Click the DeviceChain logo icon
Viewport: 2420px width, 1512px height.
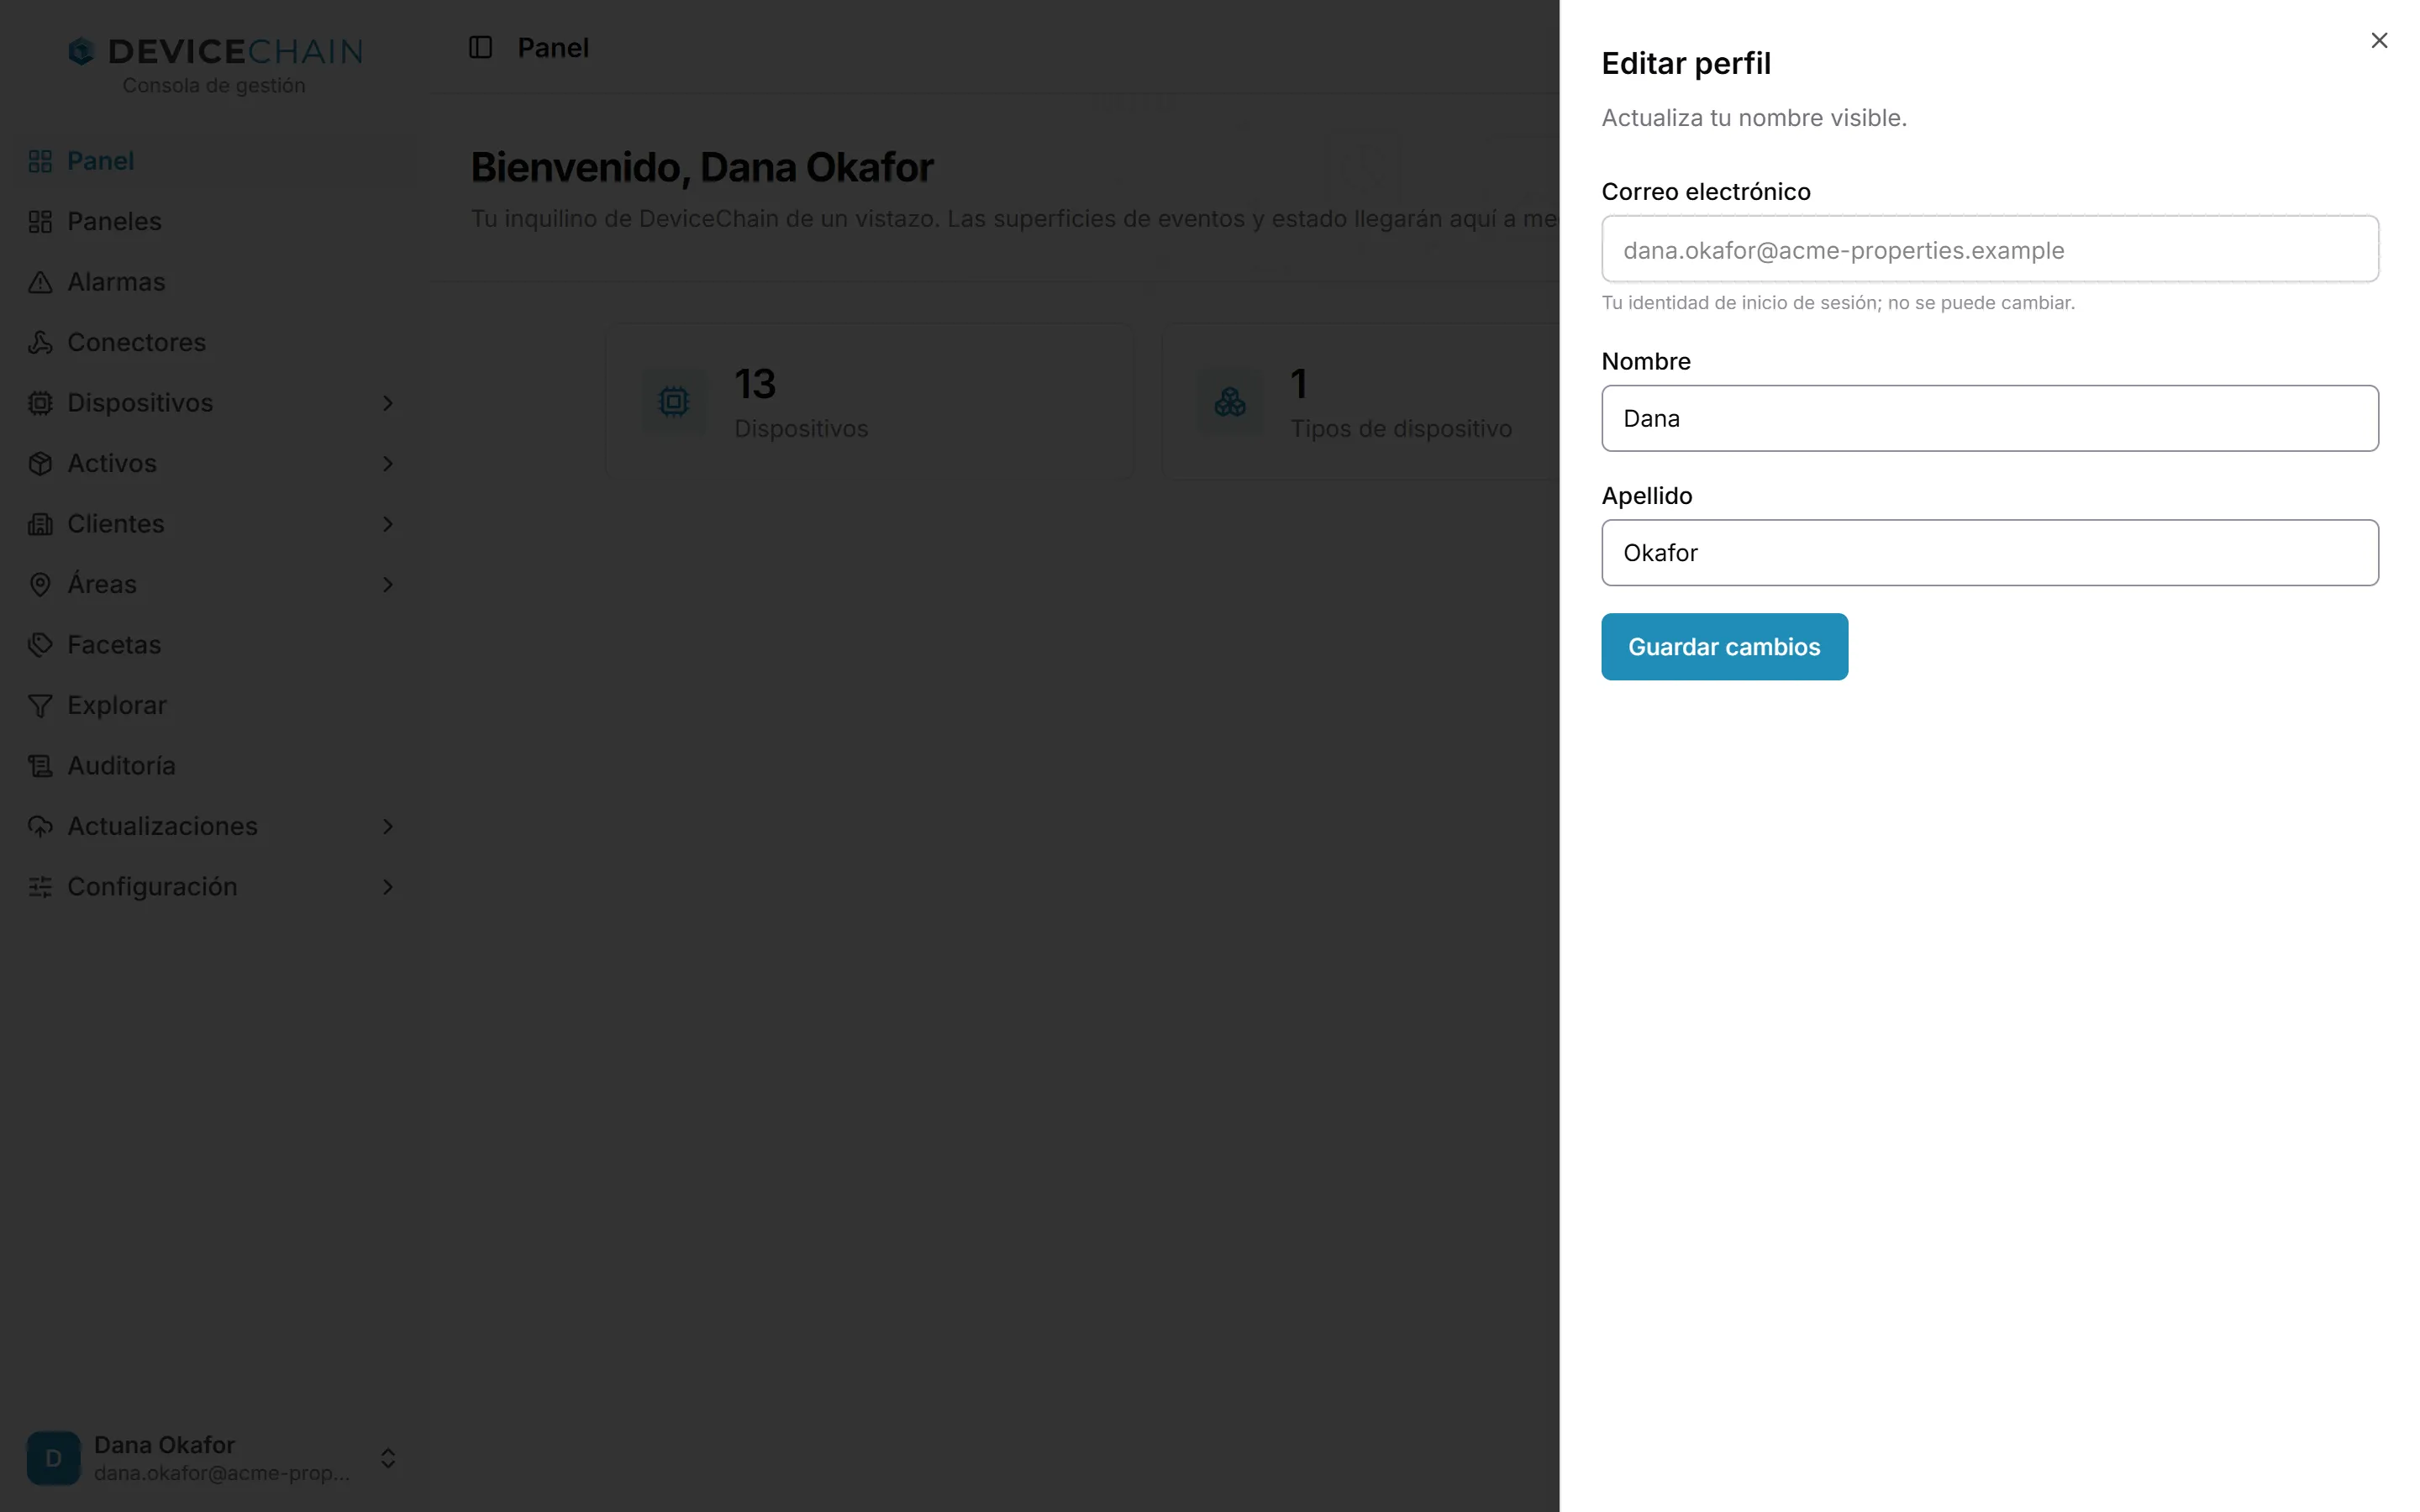pos(81,51)
